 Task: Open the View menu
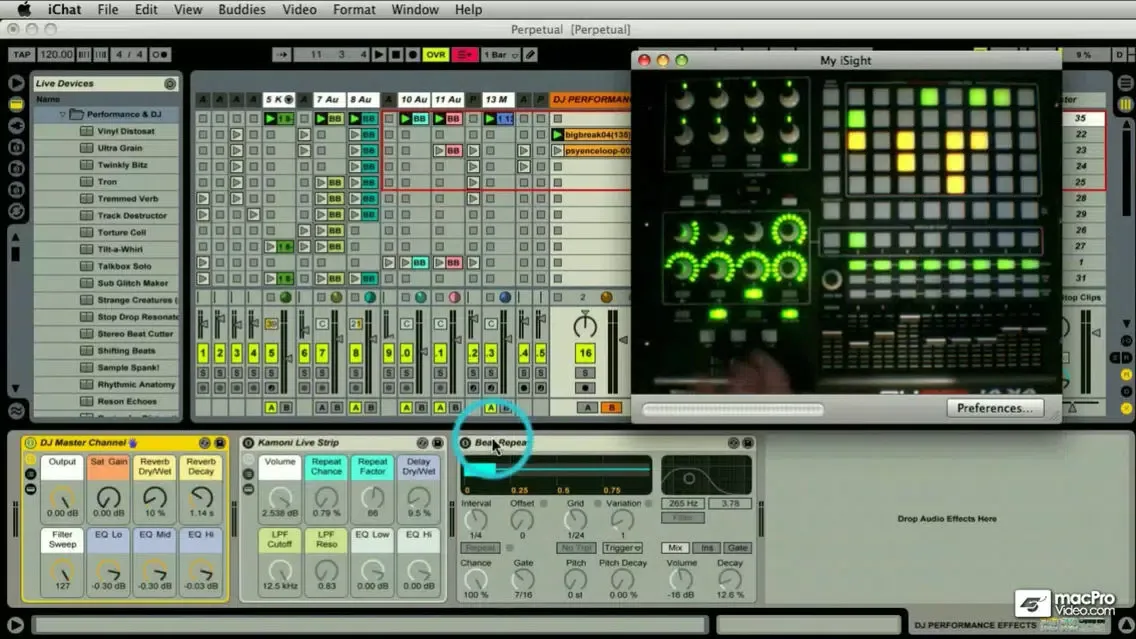(x=188, y=9)
